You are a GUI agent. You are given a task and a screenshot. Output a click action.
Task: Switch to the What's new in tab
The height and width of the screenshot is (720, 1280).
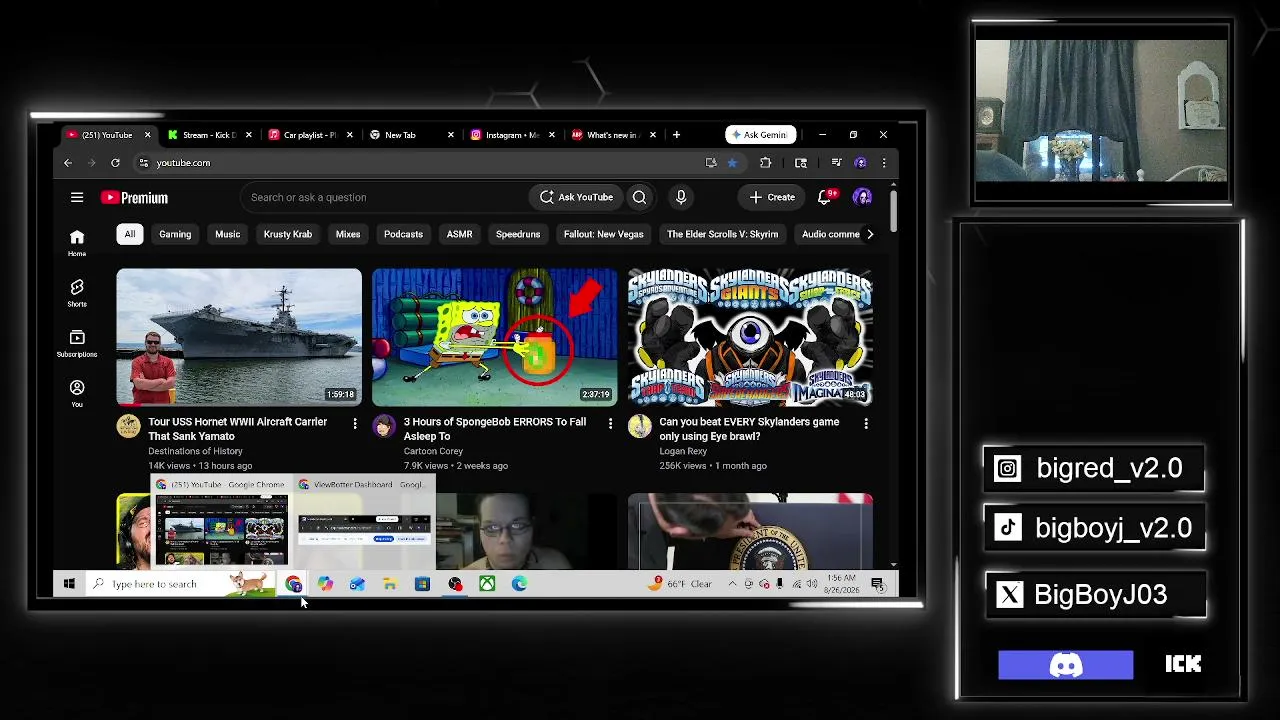tap(612, 135)
